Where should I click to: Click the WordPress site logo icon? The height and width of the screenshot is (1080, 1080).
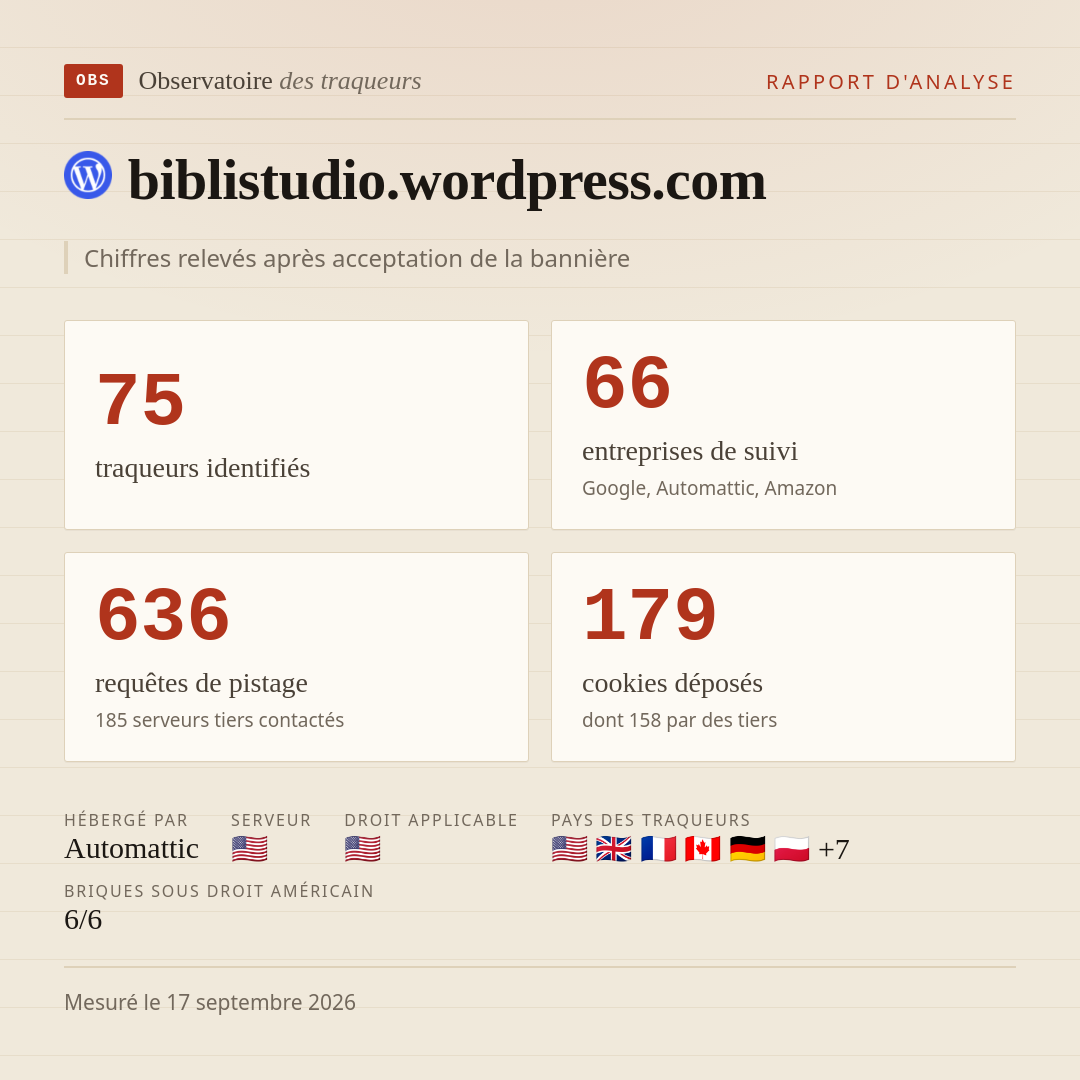click(88, 175)
